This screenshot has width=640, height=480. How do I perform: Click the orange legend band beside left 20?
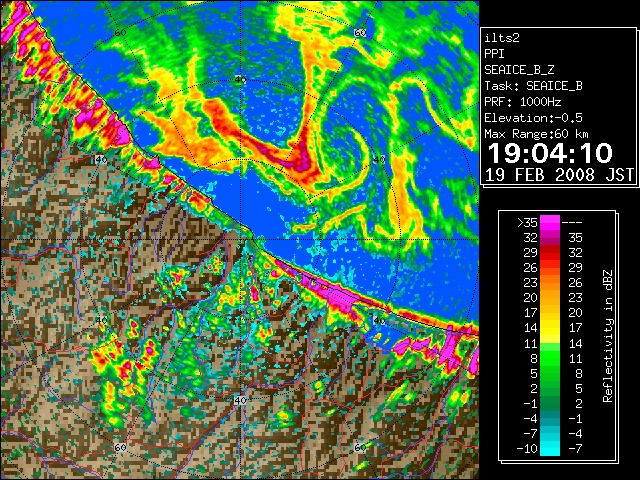click(550, 298)
